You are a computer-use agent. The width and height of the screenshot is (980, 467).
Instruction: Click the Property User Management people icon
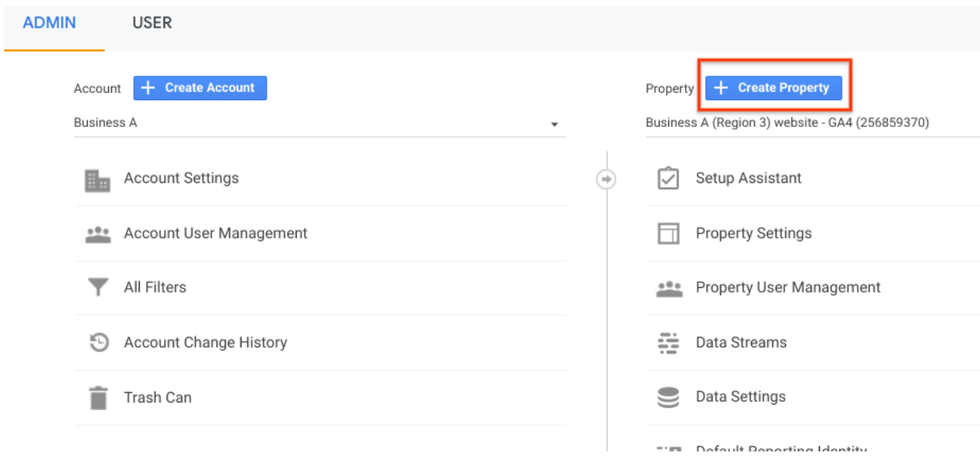click(668, 288)
